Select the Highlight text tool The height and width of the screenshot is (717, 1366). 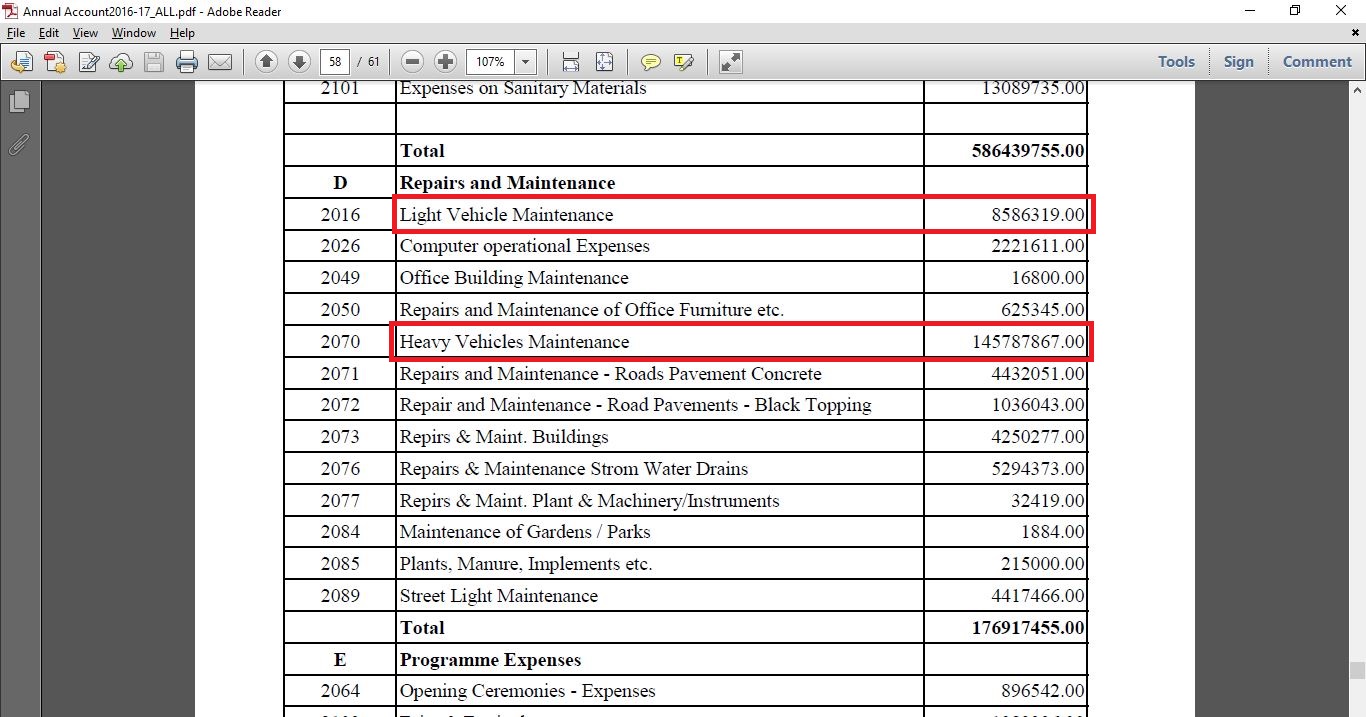coord(684,62)
